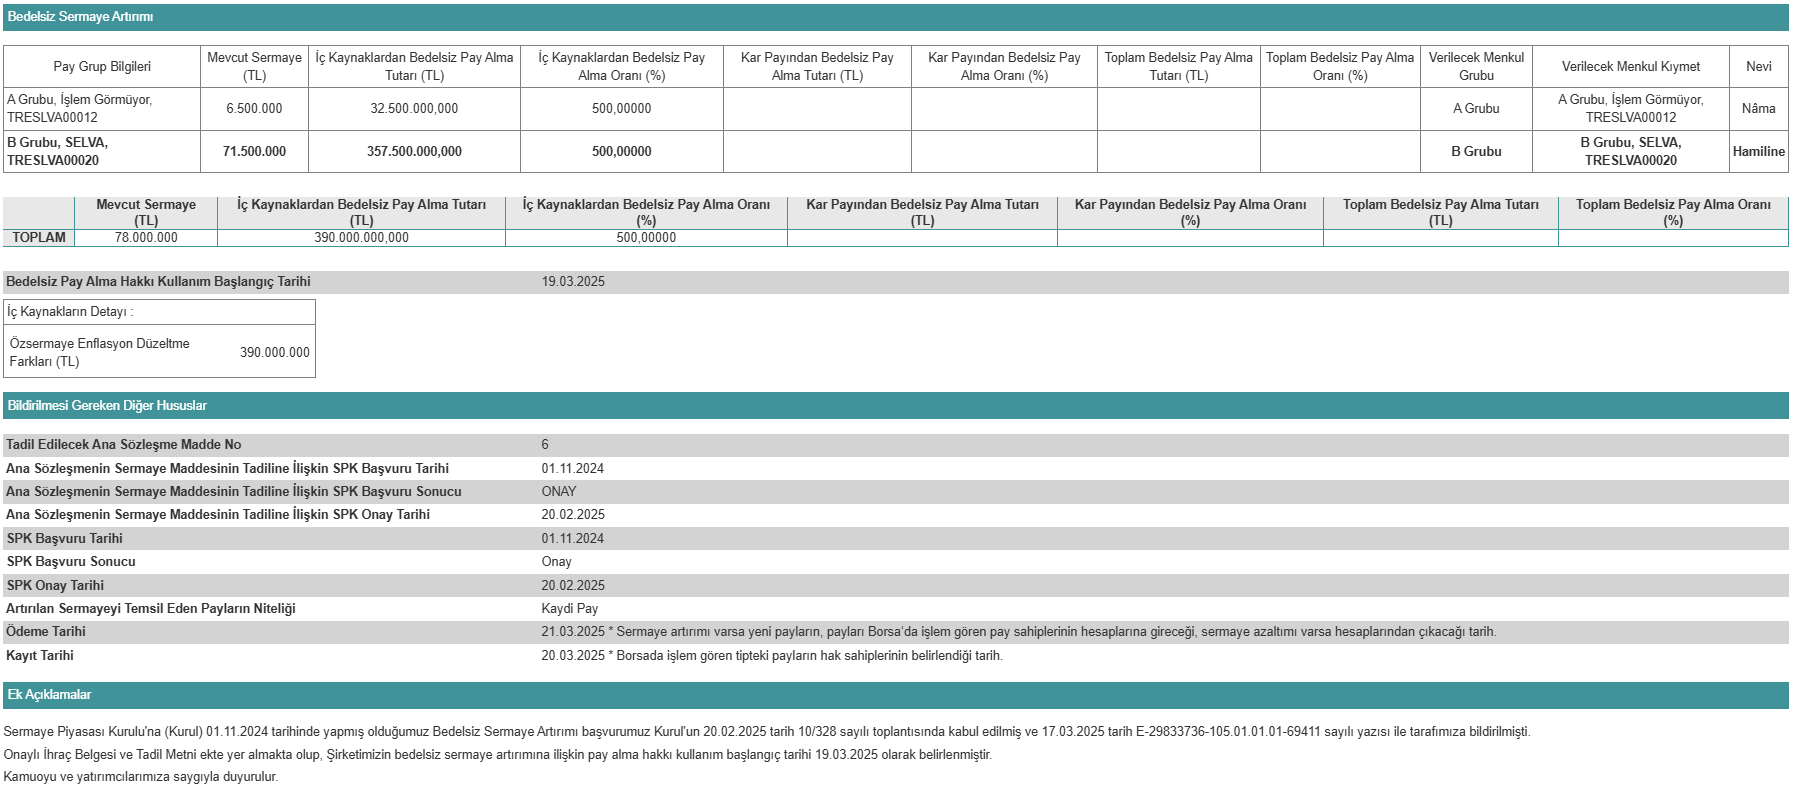Click the article number value 6
Screen dimensions: 1793x800
click(x=545, y=444)
